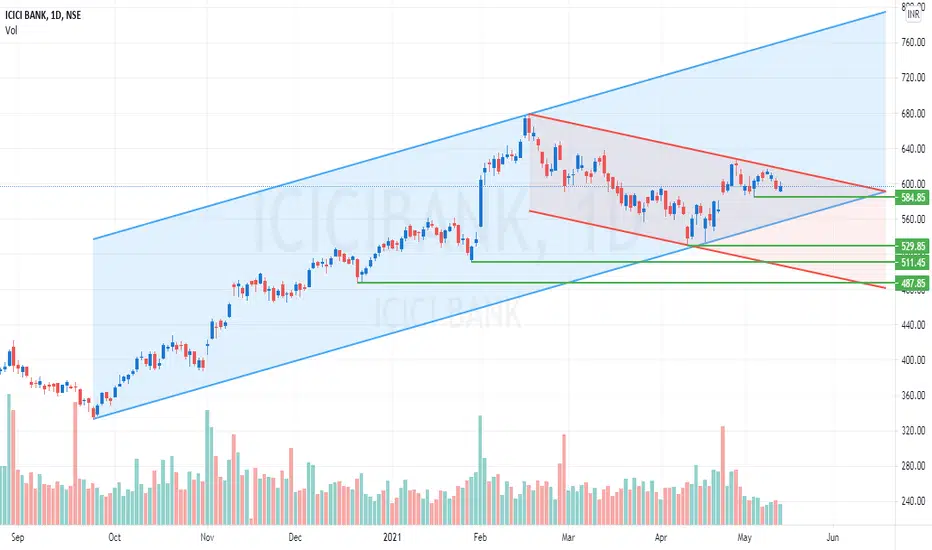
Task: Click the Feb label on time axis
Action: (480, 538)
